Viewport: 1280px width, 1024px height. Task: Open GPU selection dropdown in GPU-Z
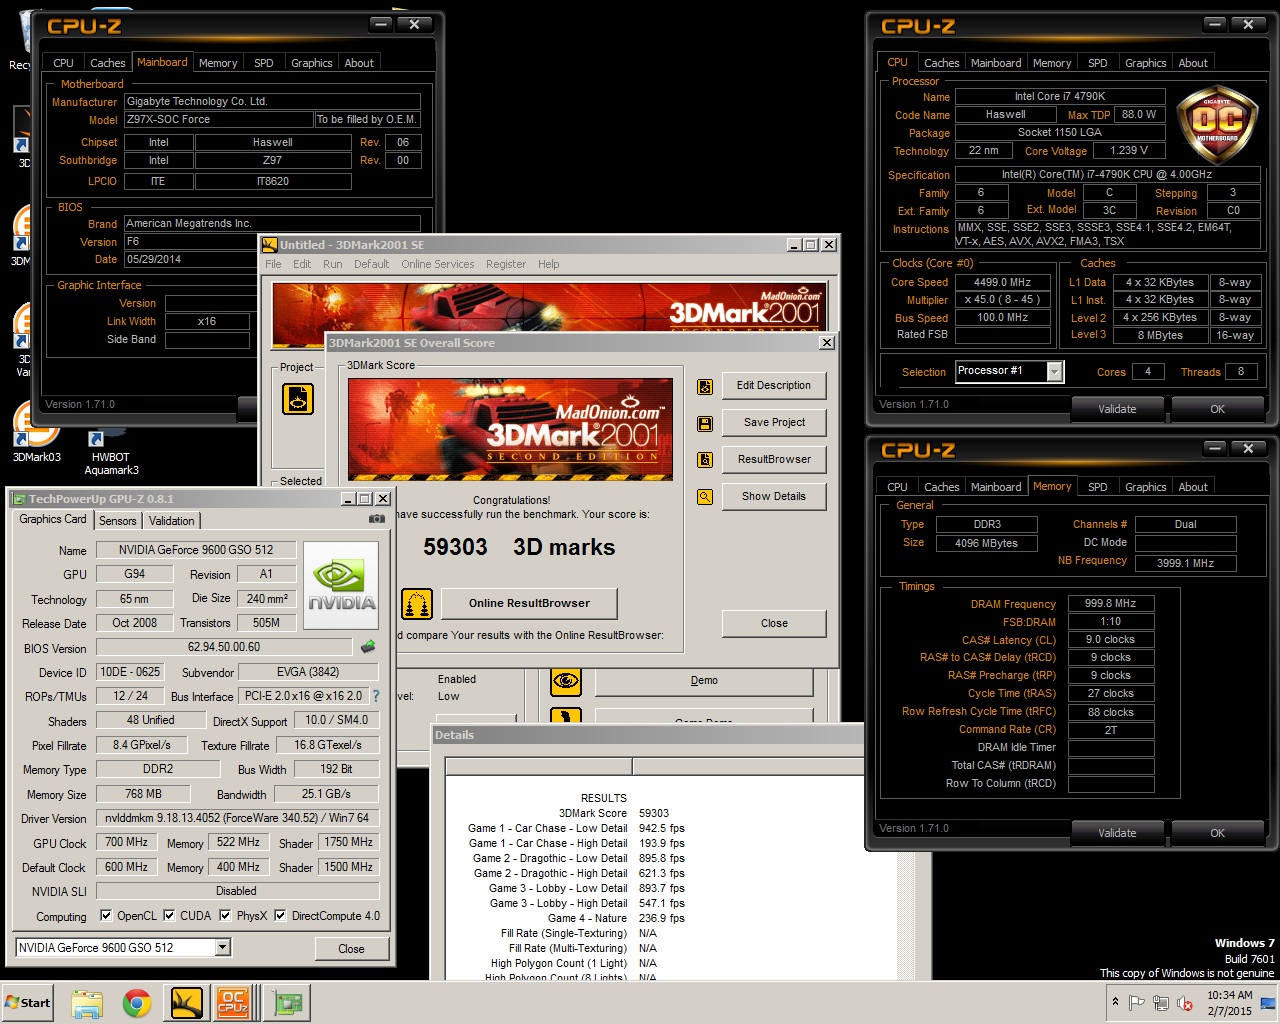pos(222,948)
